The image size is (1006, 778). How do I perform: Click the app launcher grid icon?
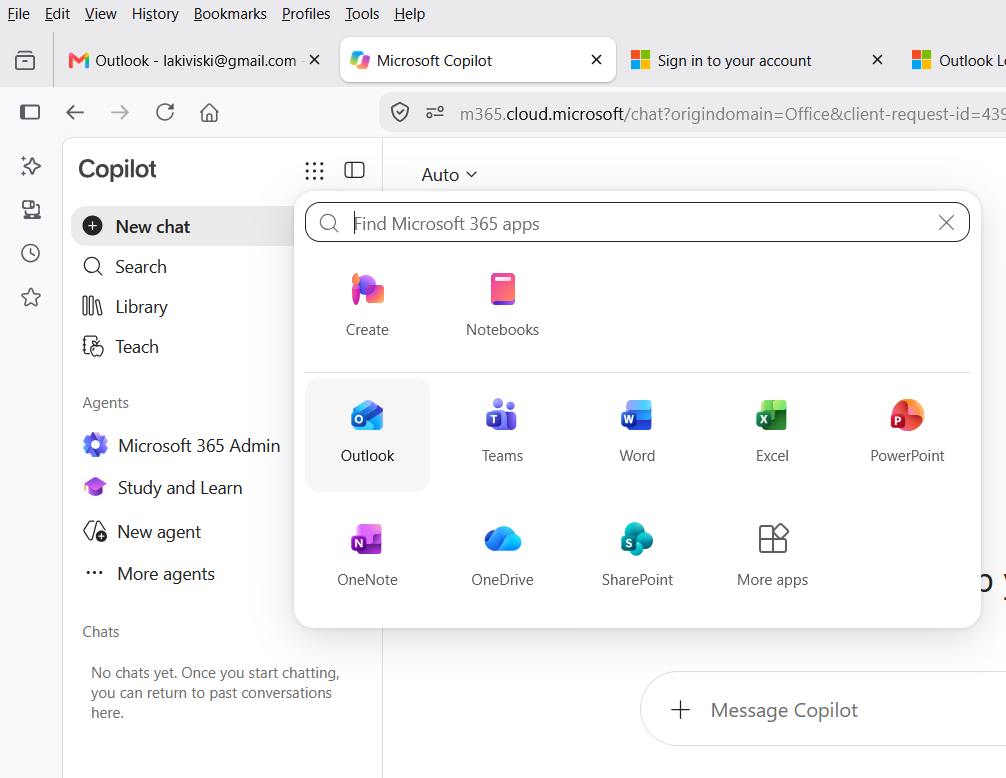click(x=314, y=170)
